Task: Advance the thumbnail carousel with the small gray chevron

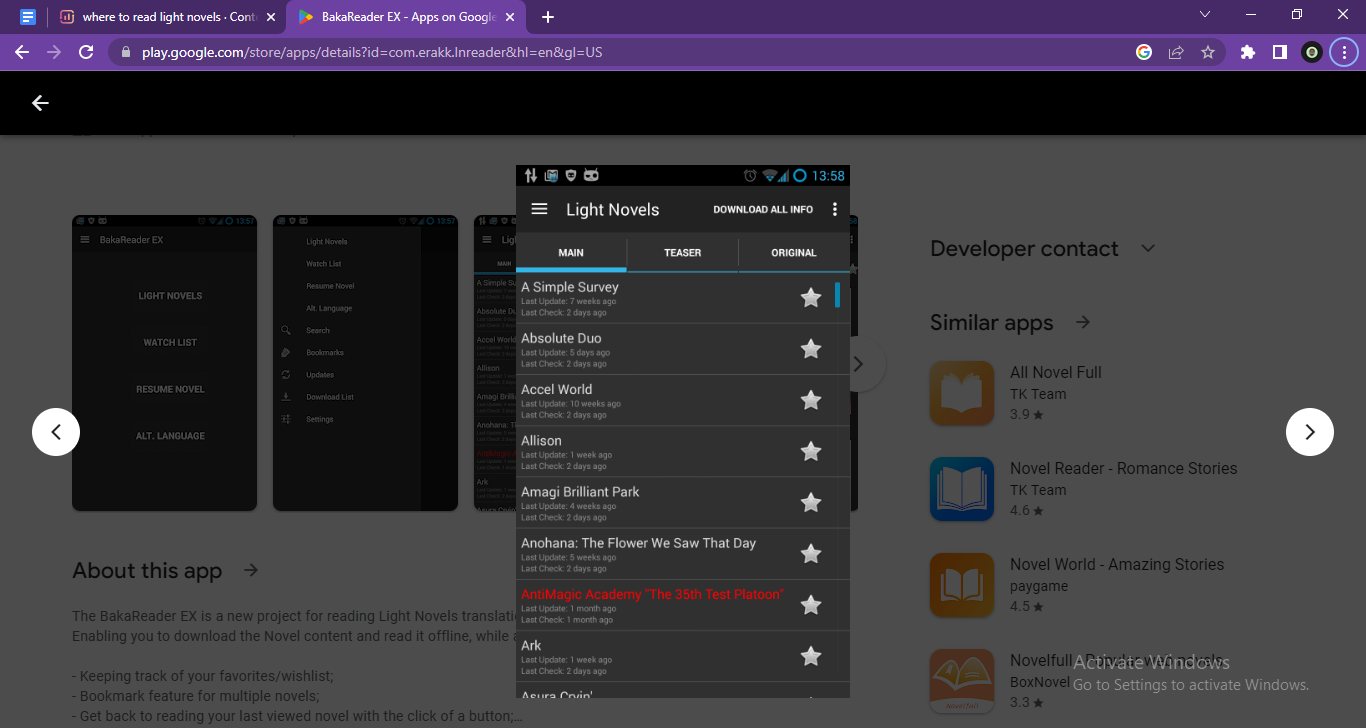Action: (860, 365)
